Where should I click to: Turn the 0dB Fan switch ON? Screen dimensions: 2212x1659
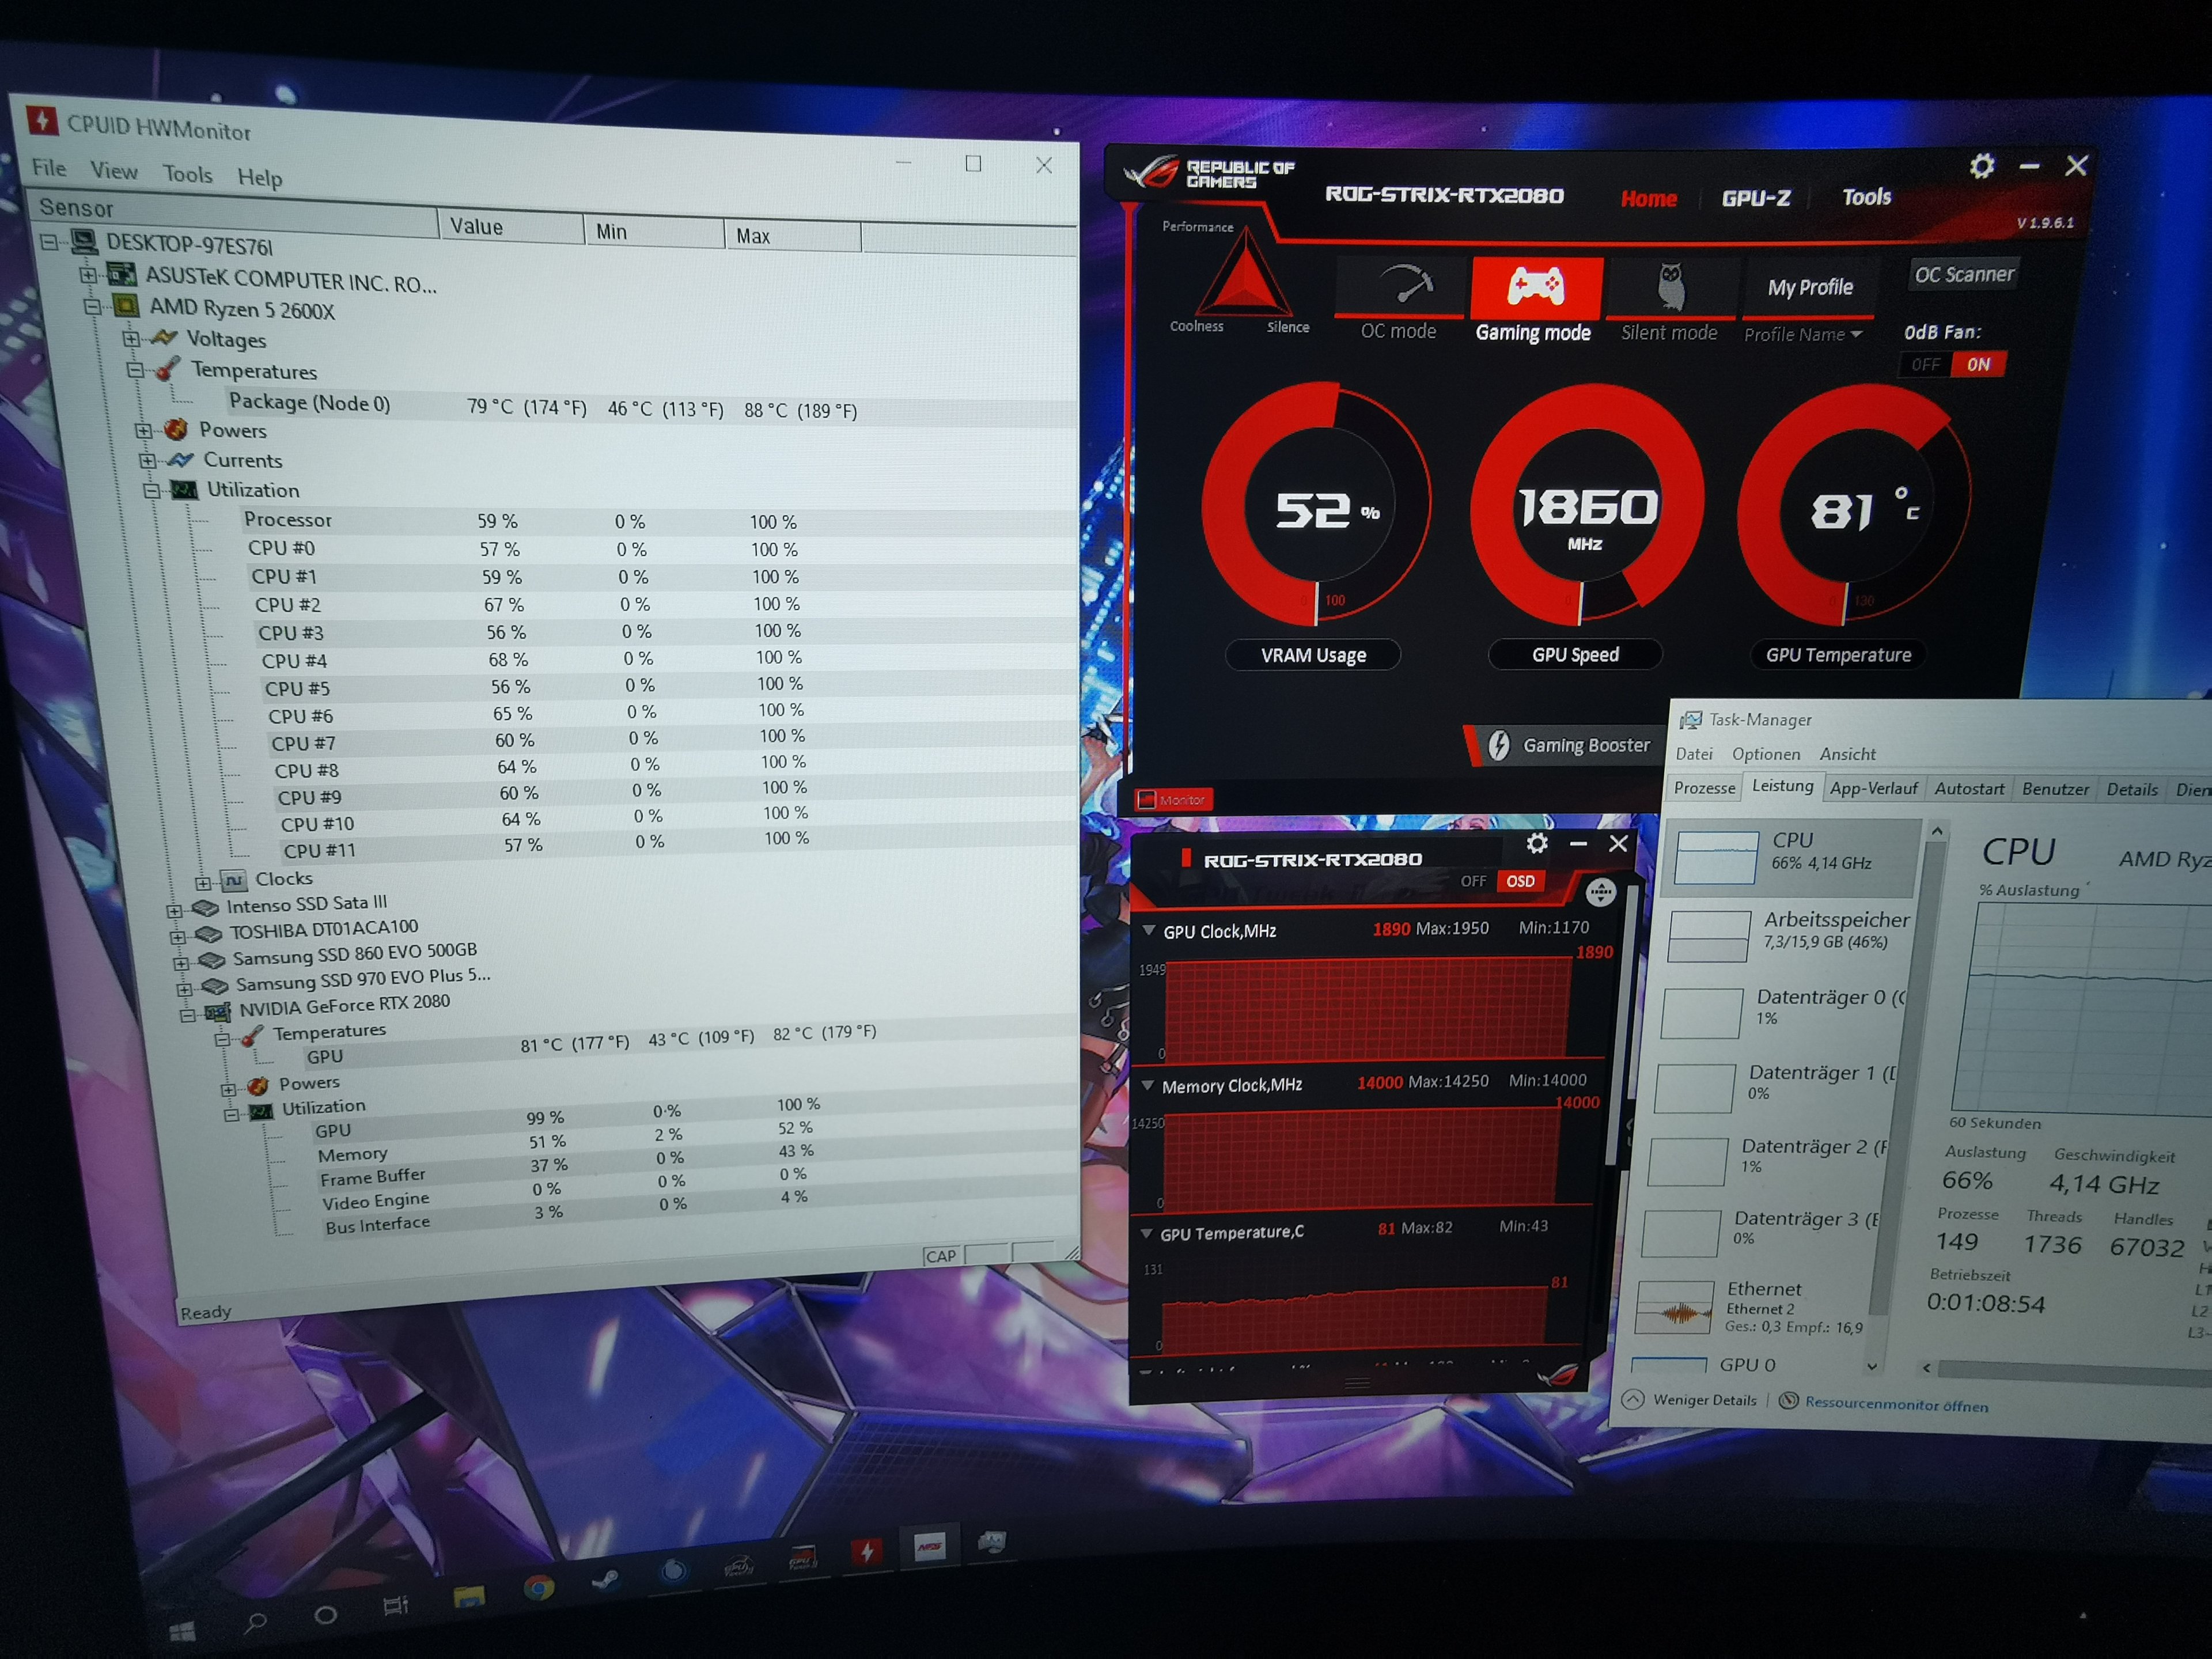coord(1978,365)
